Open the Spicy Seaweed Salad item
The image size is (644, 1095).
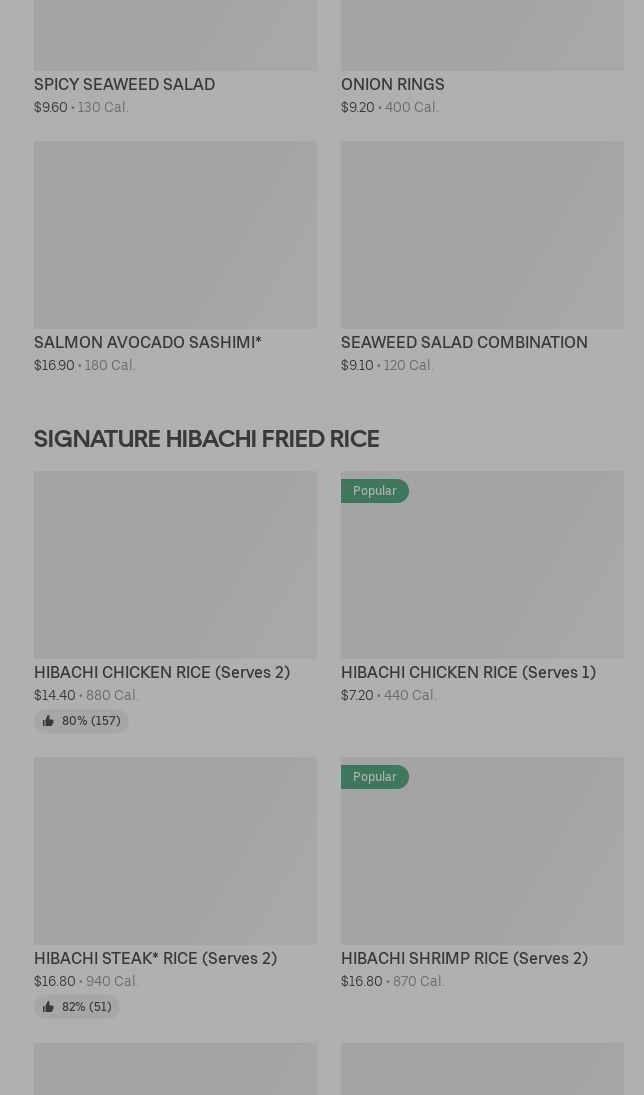click(124, 85)
